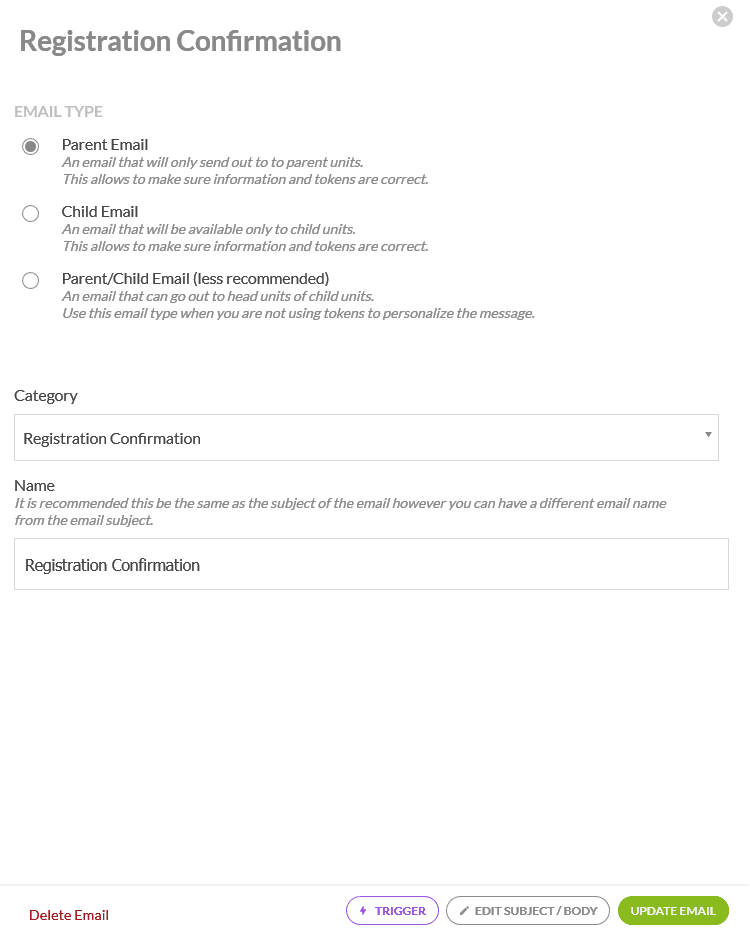Close the Registration Confirmation dialog

coord(722,16)
